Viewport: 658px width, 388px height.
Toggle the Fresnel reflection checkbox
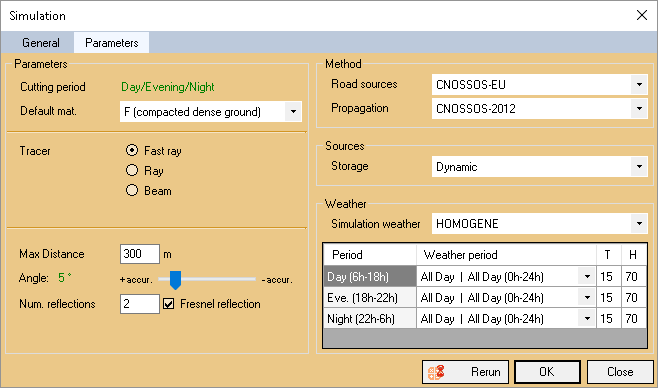pyautogui.click(x=169, y=304)
